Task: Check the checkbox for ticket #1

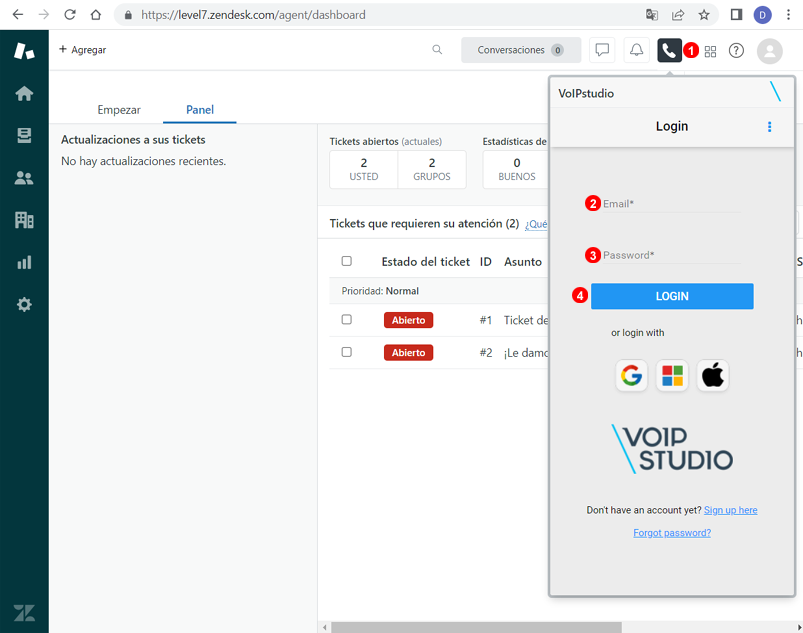Action: (347, 320)
